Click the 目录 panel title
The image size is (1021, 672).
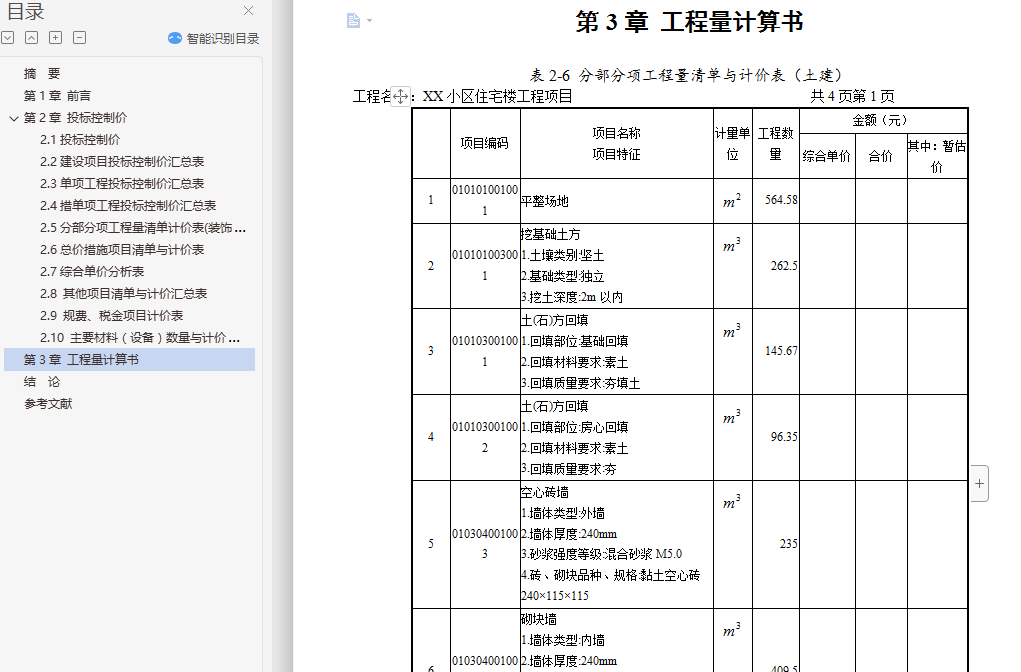[x=25, y=11]
